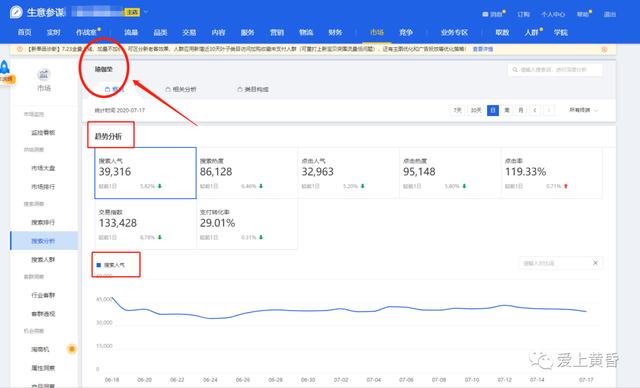The height and width of the screenshot is (388, 640).
Task: Open the 竞争 nav tab
Action: [406, 32]
